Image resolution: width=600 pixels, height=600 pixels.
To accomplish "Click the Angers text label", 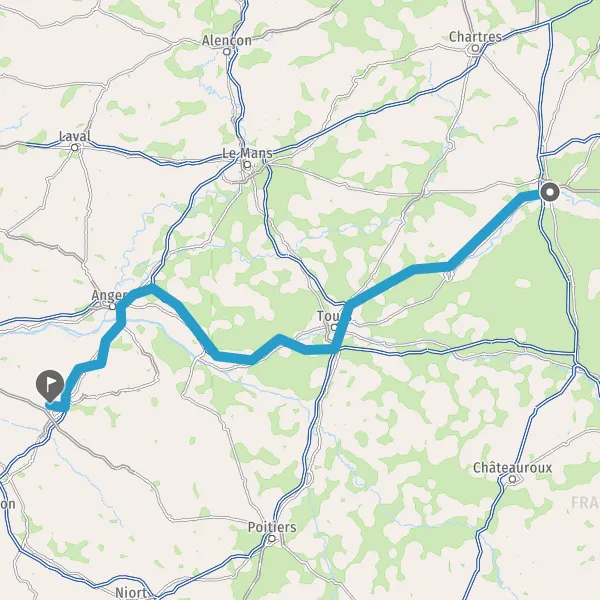I will tap(109, 295).
